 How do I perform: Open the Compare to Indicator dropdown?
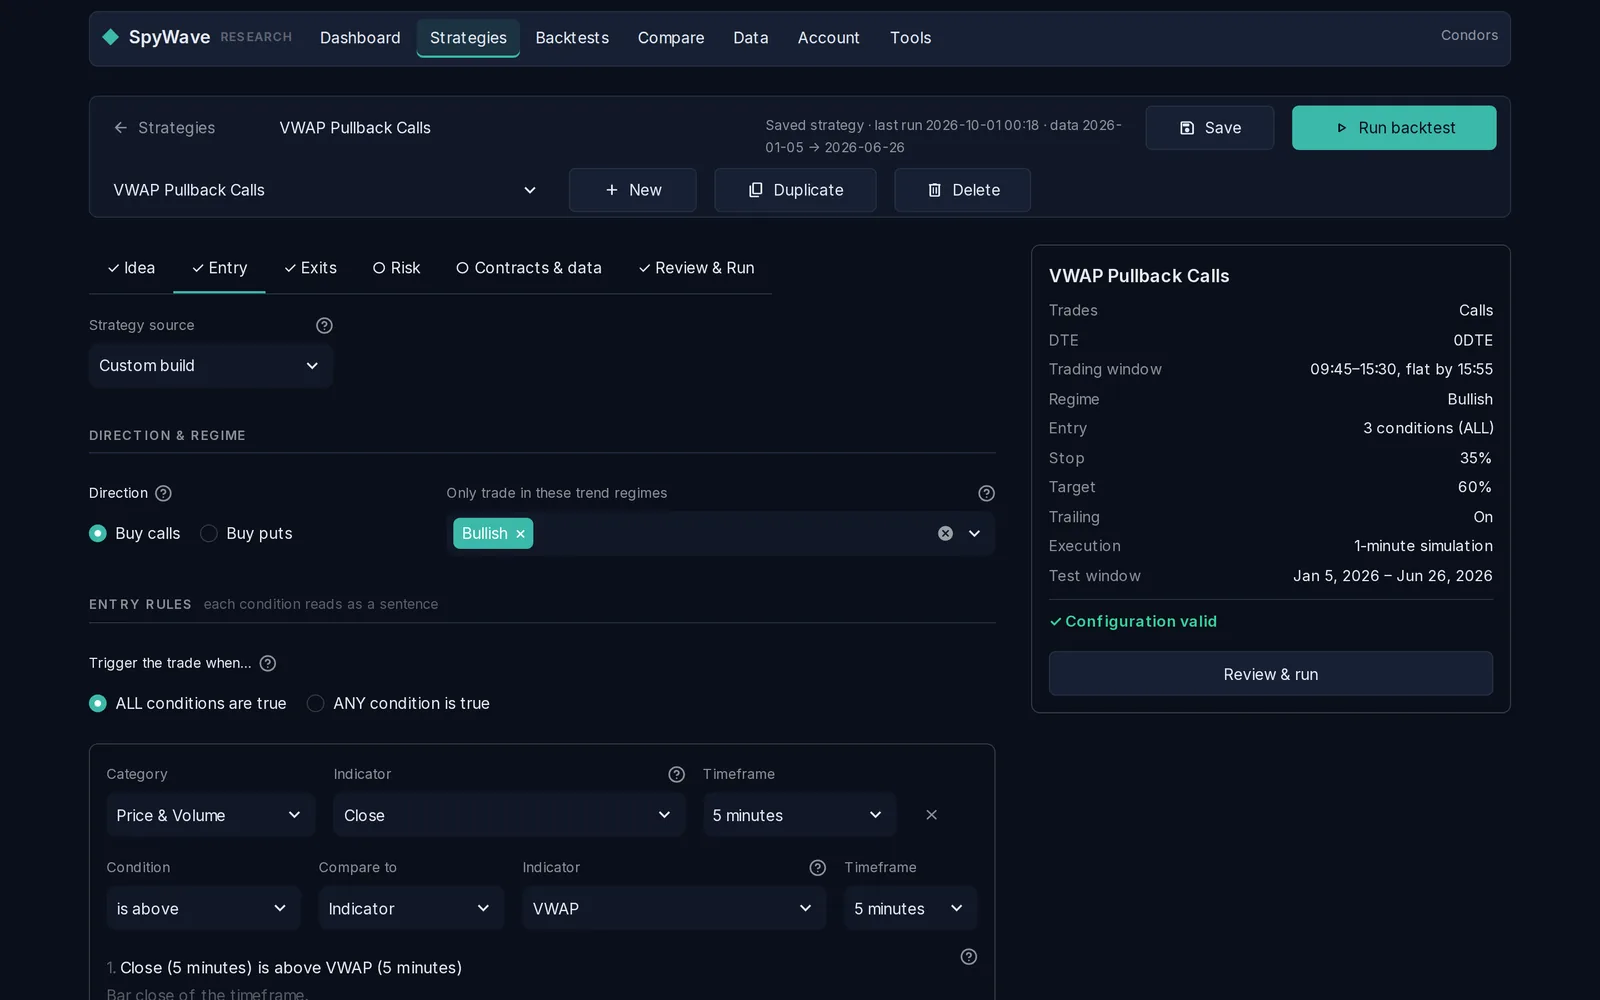(x=411, y=908)
